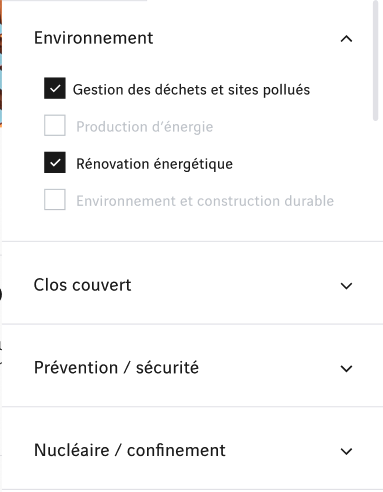Tick the Production d'énergie checkbox
Screen dimensions: 383x492
55,125
